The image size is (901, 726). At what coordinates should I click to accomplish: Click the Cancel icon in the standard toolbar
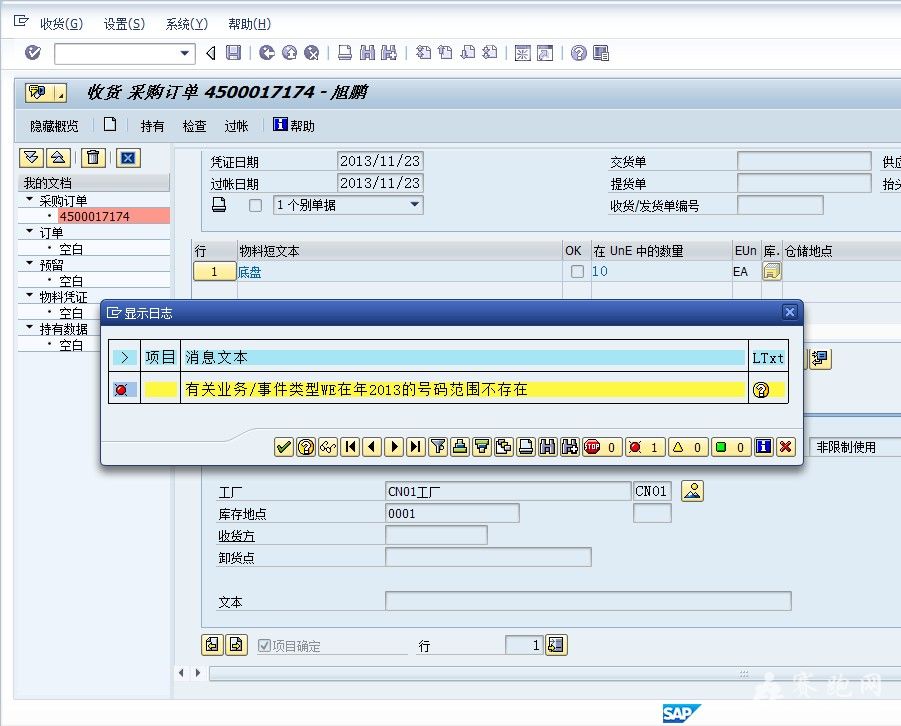pyautogui.click(x=311, y=53)
